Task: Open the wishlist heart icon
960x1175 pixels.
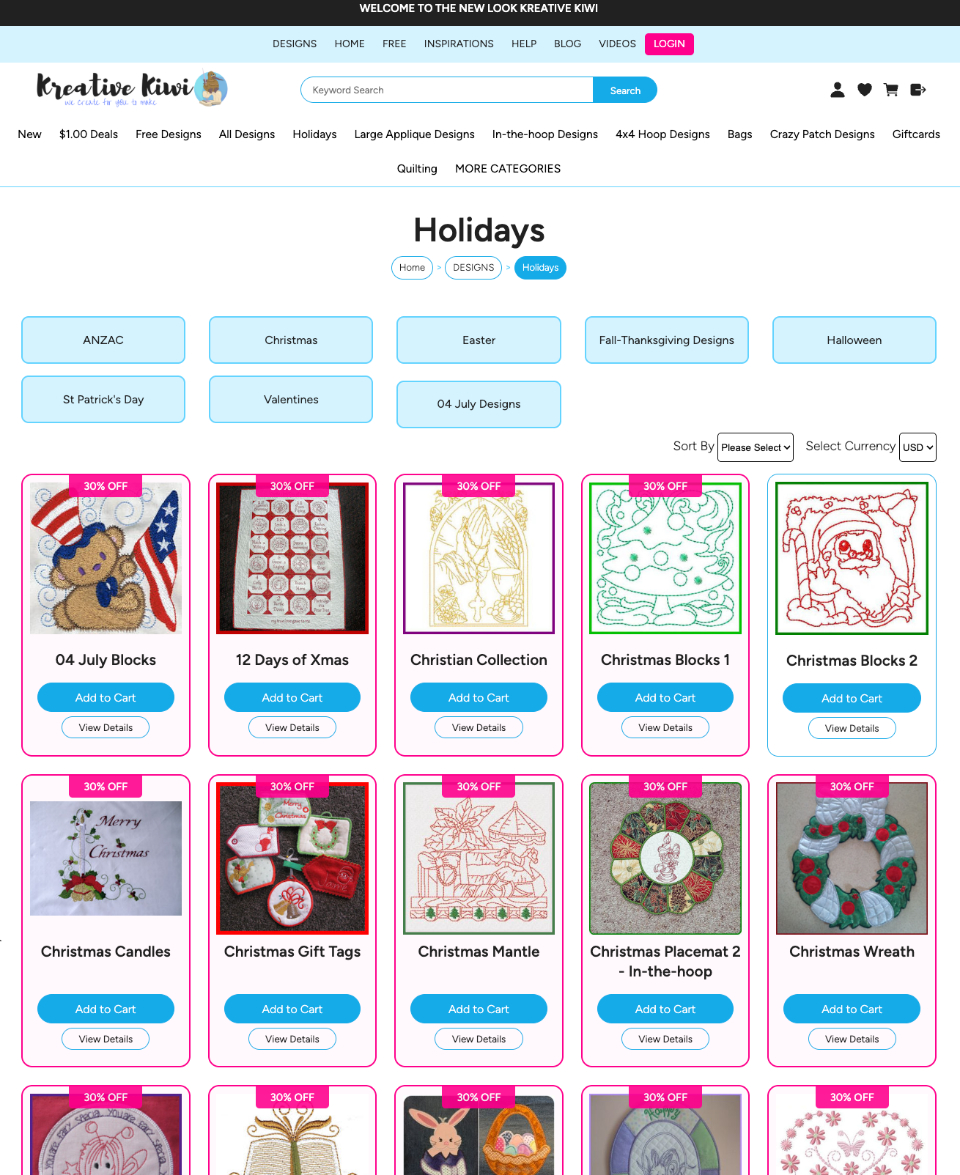Action: click(864, 90)
